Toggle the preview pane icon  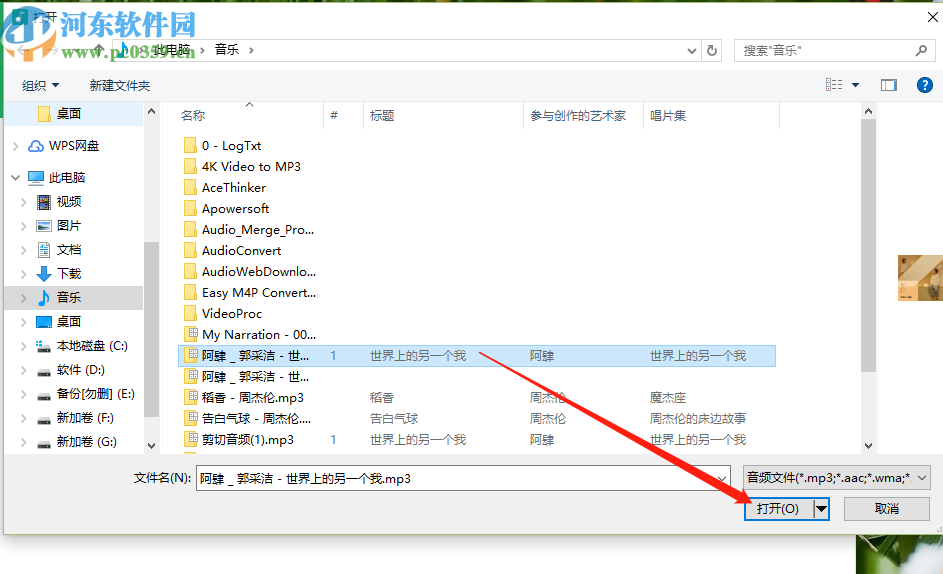point(888,85)
